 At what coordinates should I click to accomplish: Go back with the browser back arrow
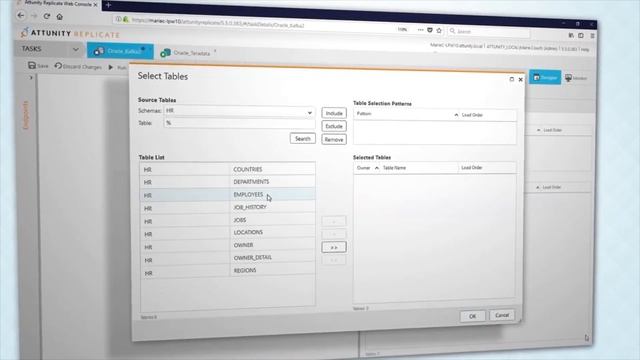(x=21, y=16)
